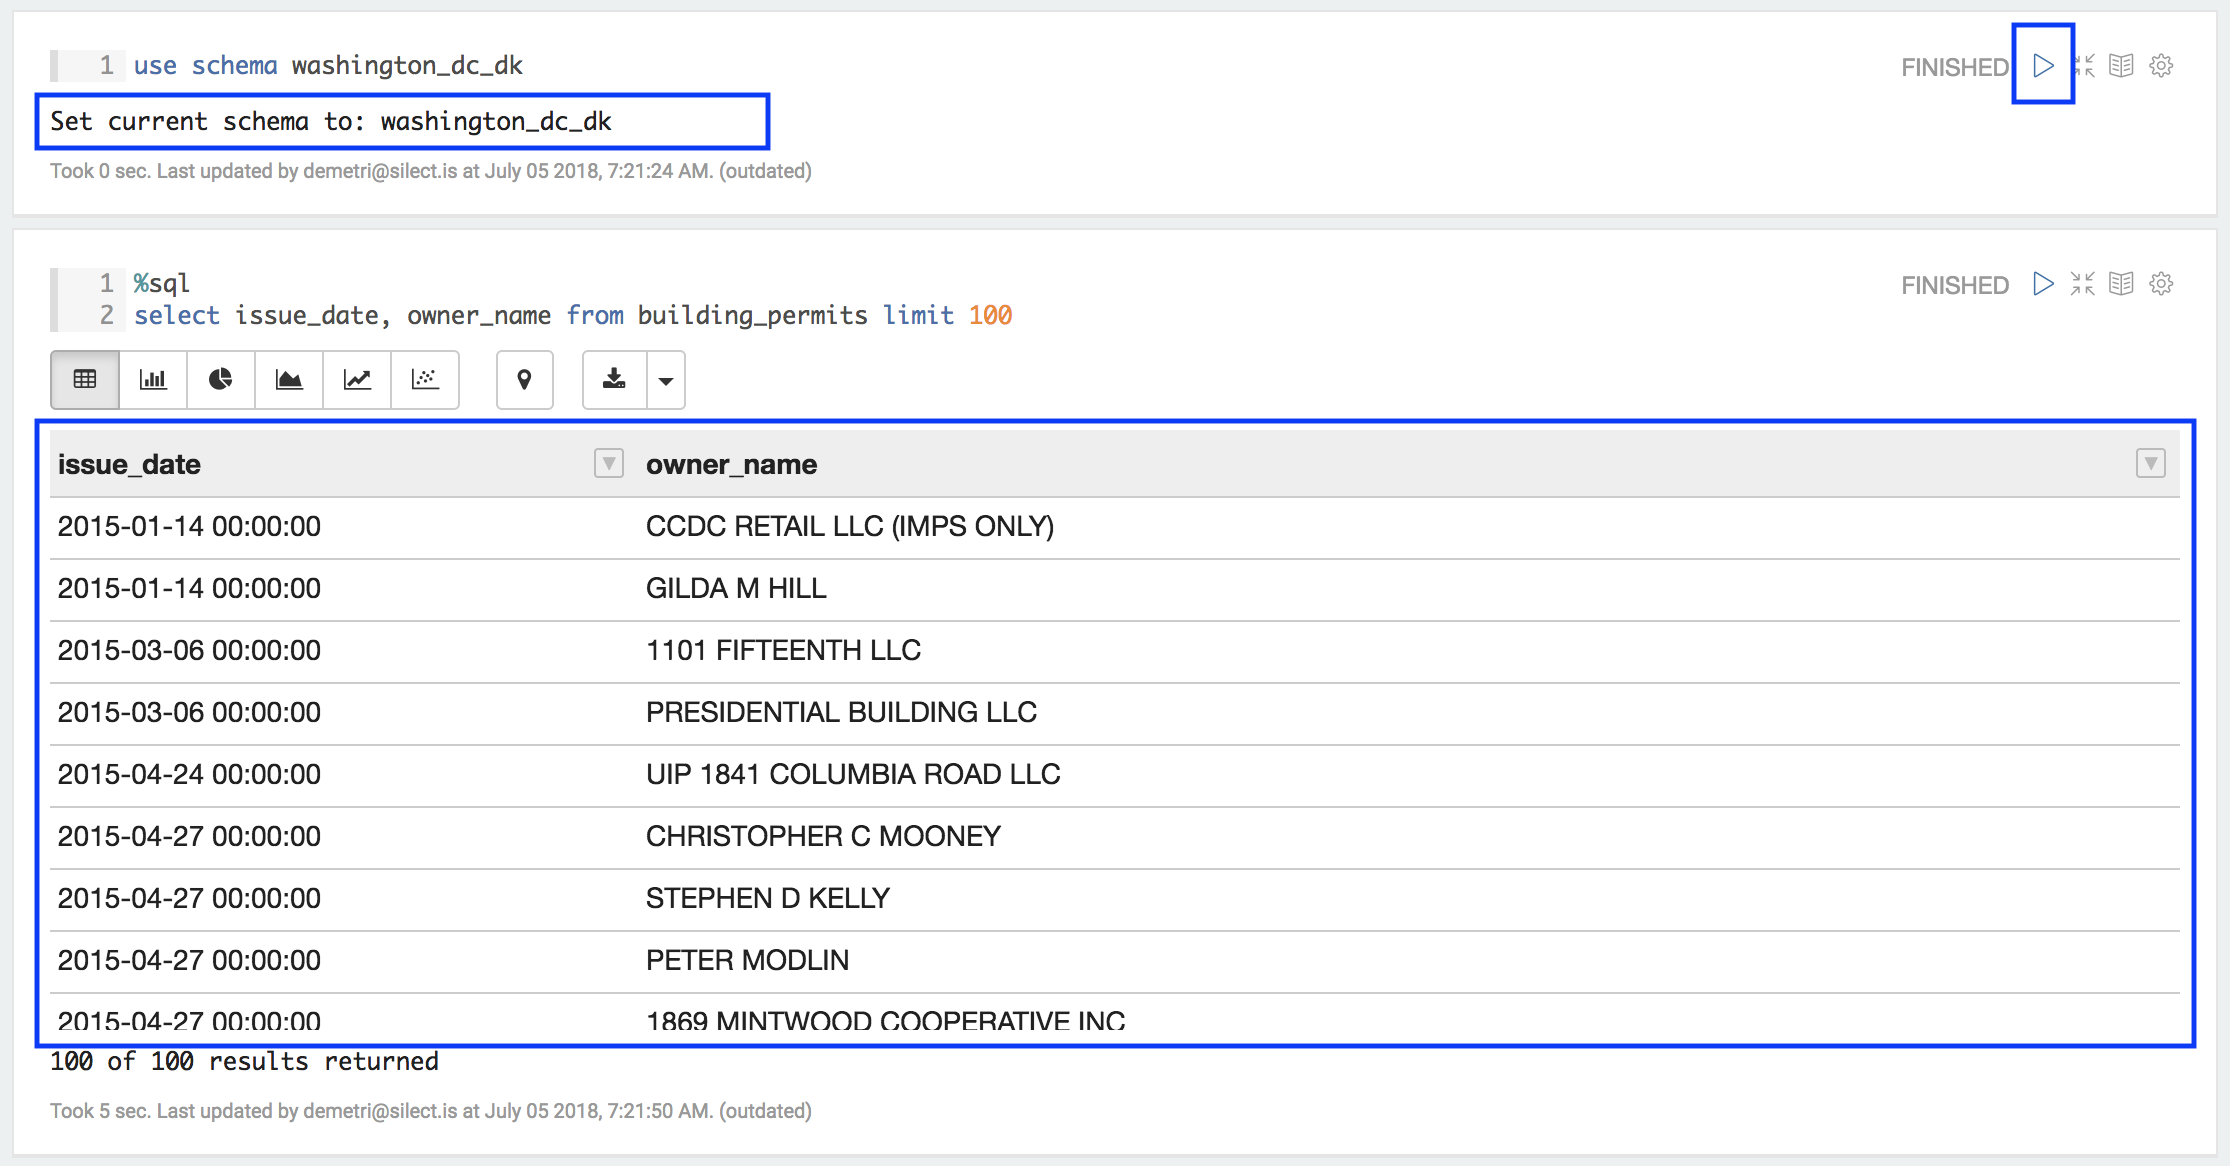Select the date cell beside 1101 FIFTEENTH LLC

point(344,651)
